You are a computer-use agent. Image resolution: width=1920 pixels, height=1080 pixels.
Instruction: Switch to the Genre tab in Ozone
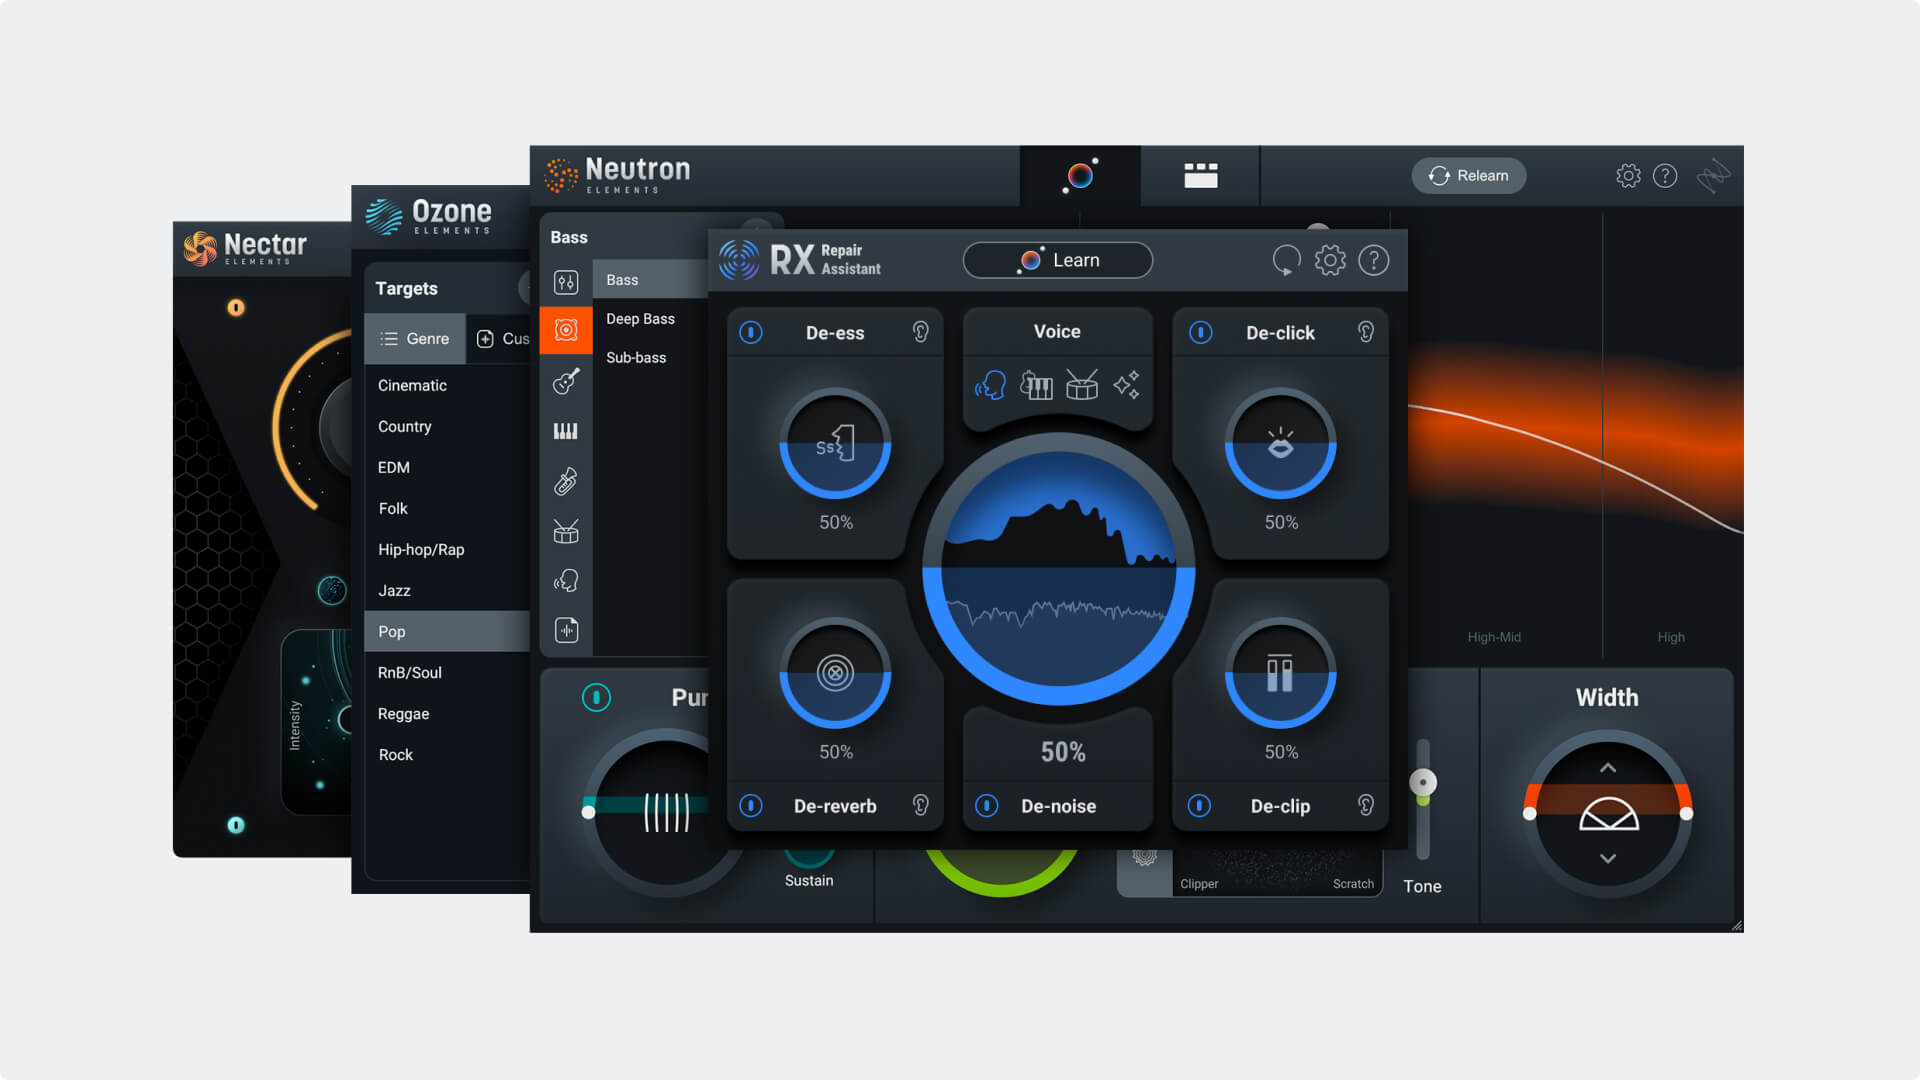pyautogui.click(x=415, y=339)
